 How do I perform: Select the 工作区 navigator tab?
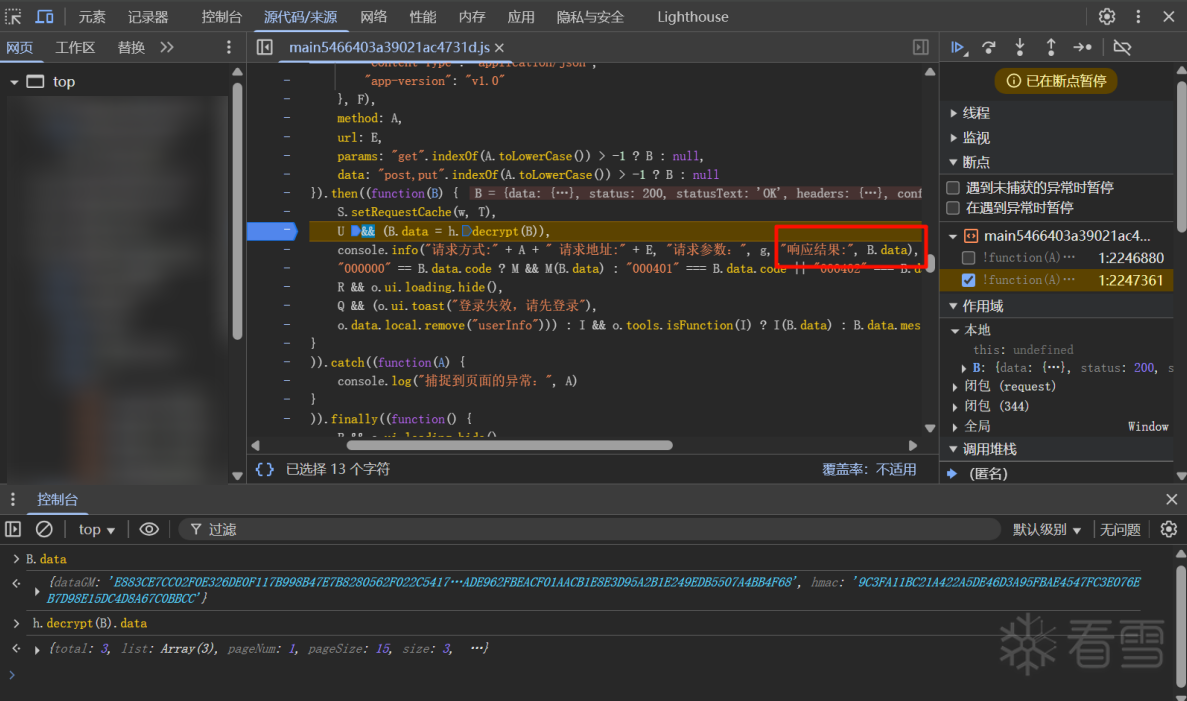[75, 47]
